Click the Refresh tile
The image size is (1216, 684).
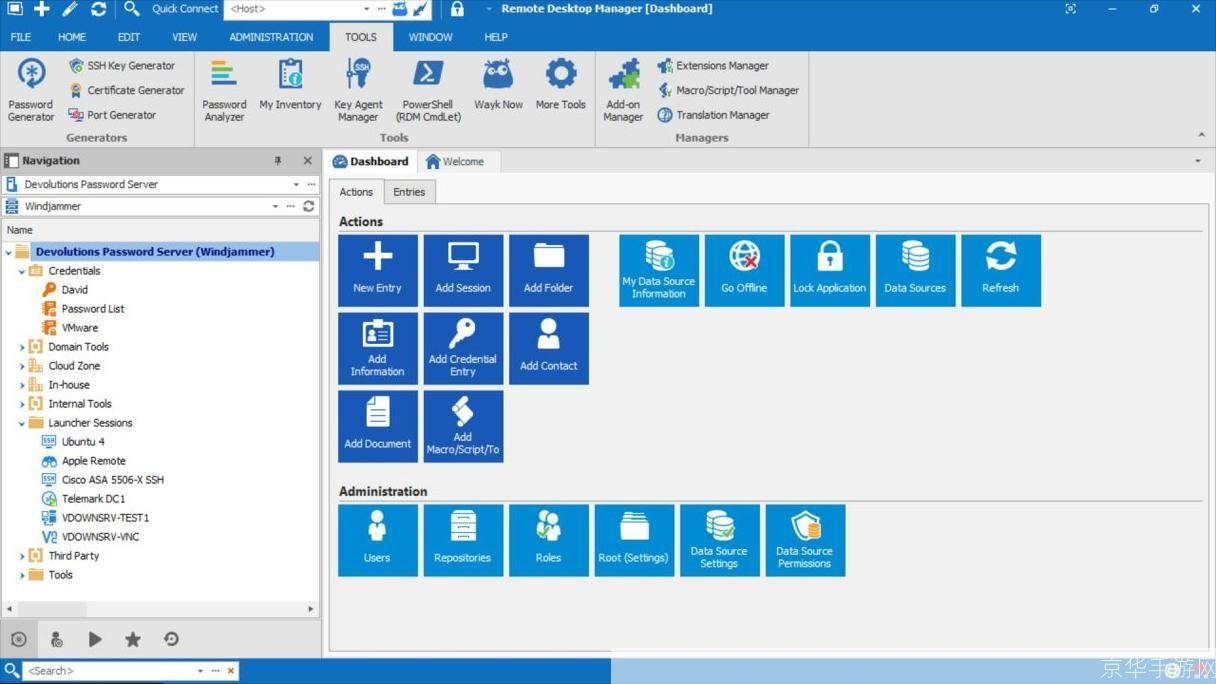click(x=1001, y=270)
